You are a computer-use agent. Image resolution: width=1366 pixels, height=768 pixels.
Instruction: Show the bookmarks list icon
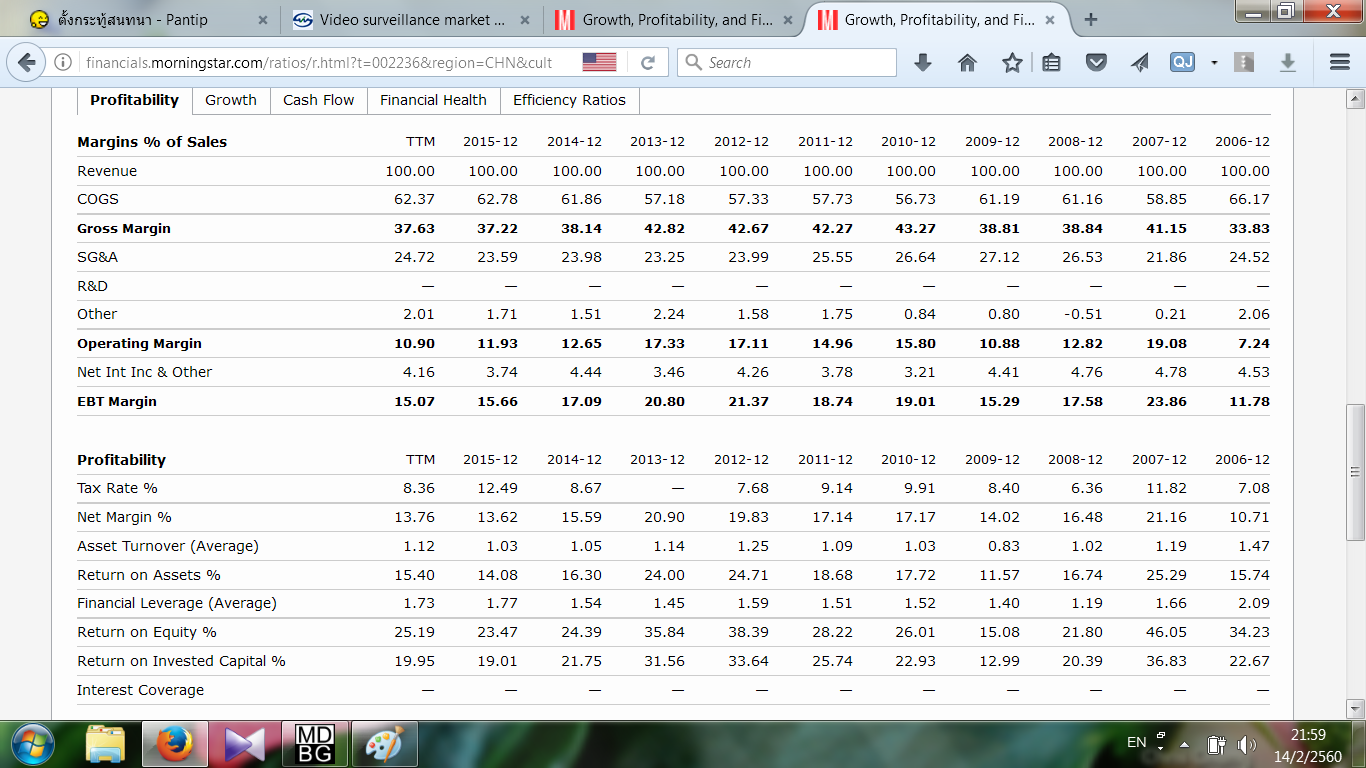pyautogui.click(x=1051, y=63)
